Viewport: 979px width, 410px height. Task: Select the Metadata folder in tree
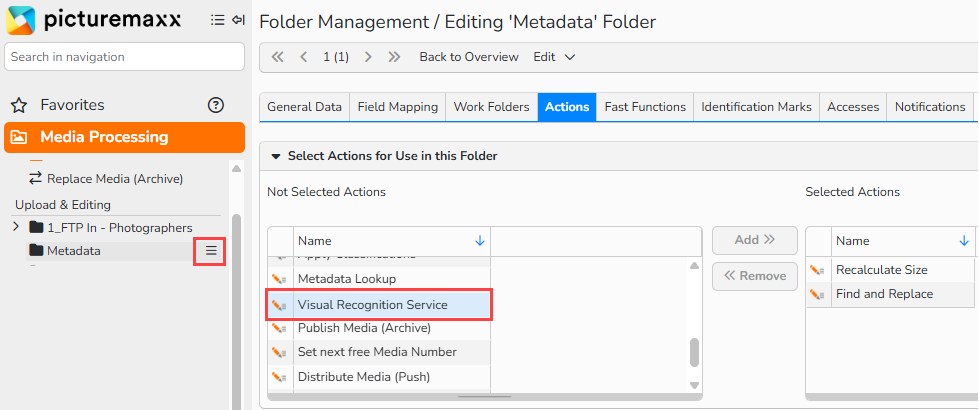74,251
